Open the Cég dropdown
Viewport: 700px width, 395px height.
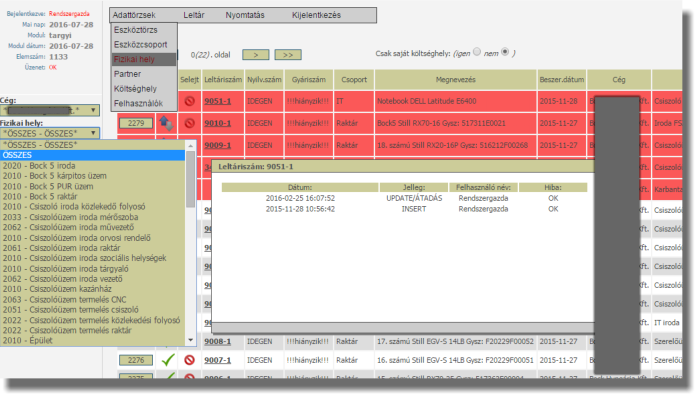click(50, 110)
